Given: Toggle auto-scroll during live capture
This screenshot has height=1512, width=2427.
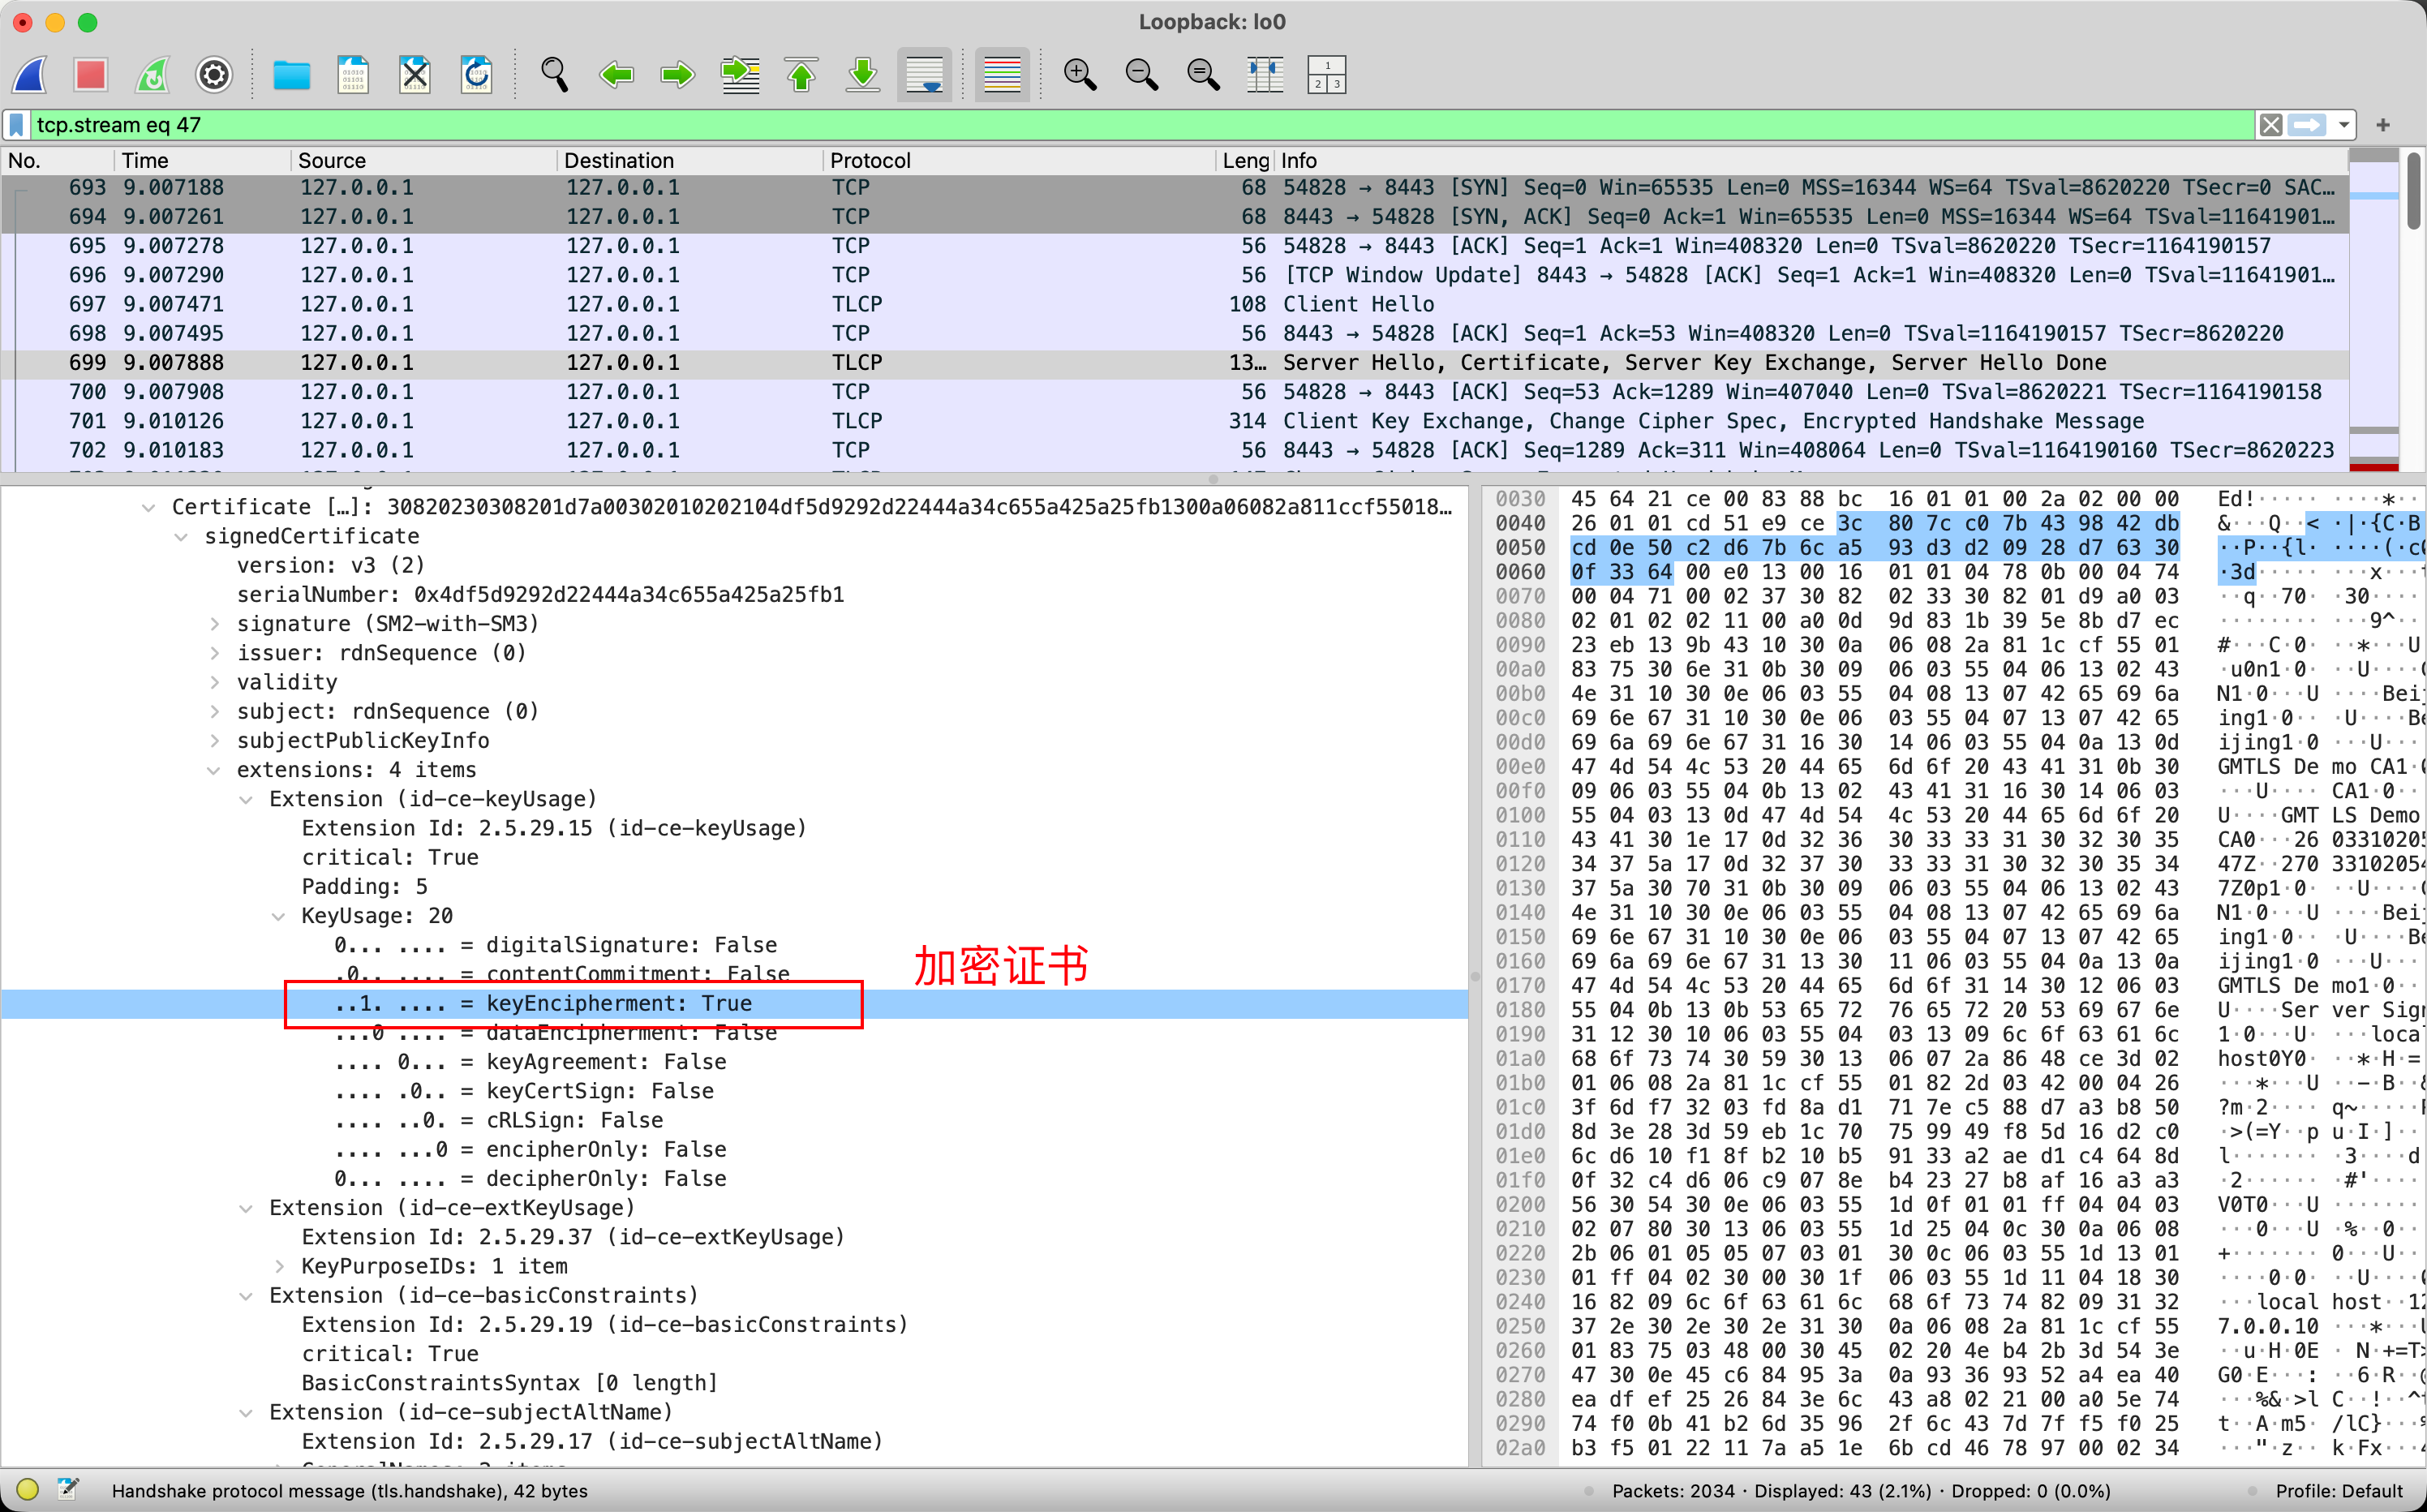Looking at the screenshot, I should coord(924,75).
